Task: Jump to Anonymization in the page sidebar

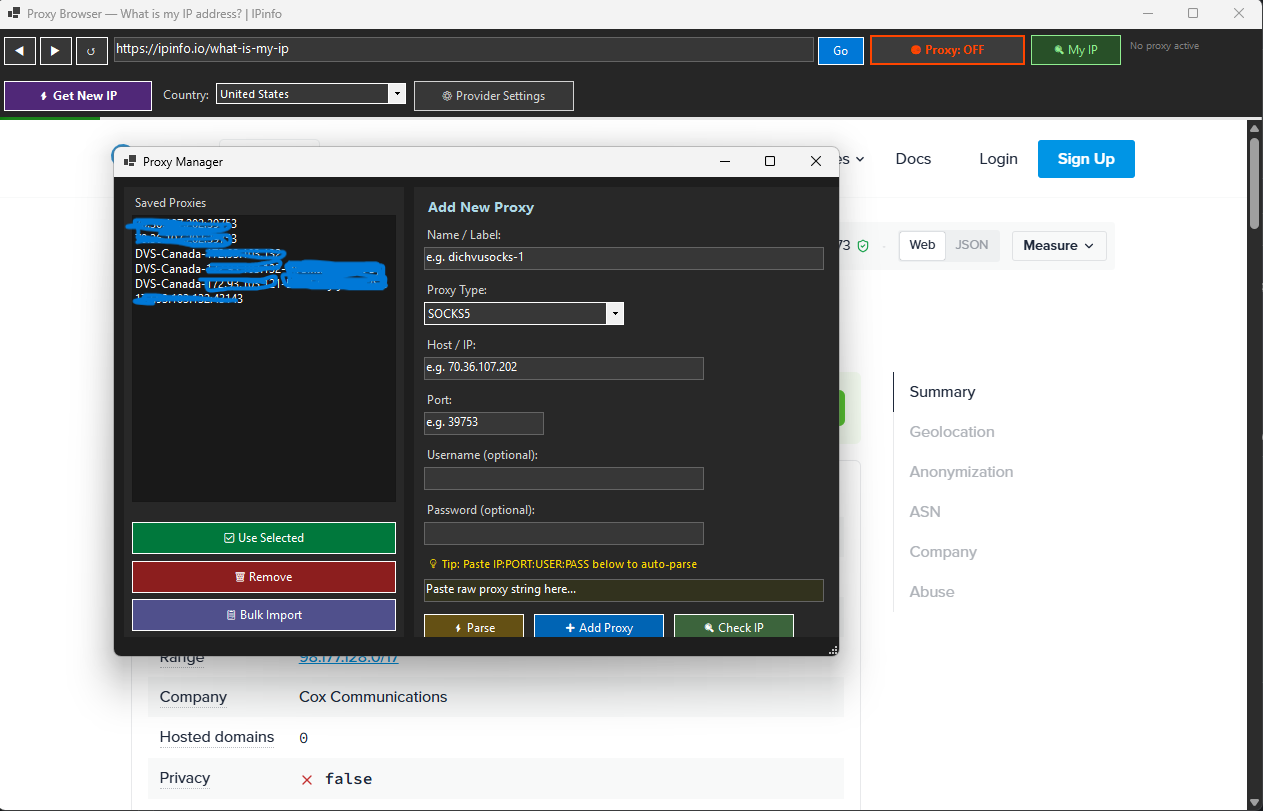Action: tap(961, 472)
